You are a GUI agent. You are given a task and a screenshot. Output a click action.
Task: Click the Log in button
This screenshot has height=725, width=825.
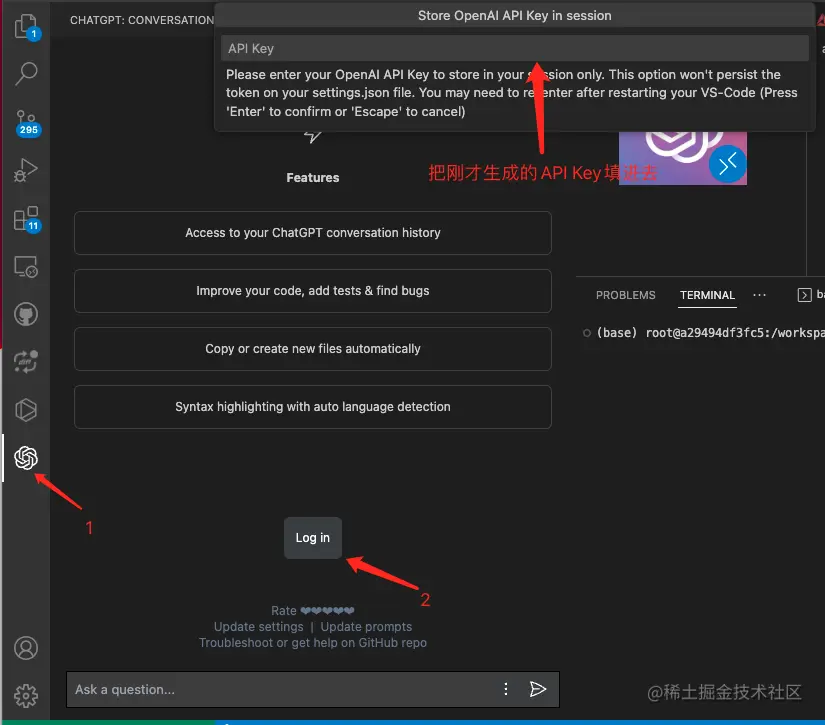click(x=313, y=538)
